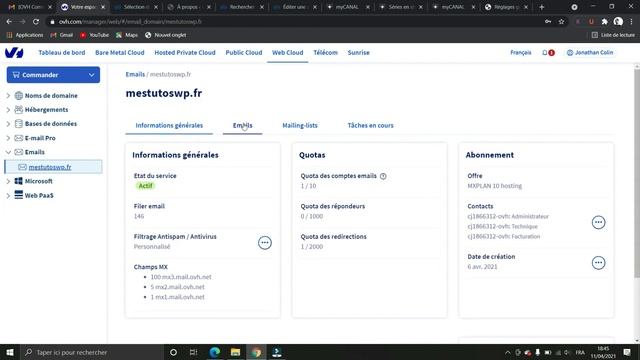The height and width of the screenshot is (360, 640).
Task: Bookmark the page with the star icon
Action: pos(561,22)
